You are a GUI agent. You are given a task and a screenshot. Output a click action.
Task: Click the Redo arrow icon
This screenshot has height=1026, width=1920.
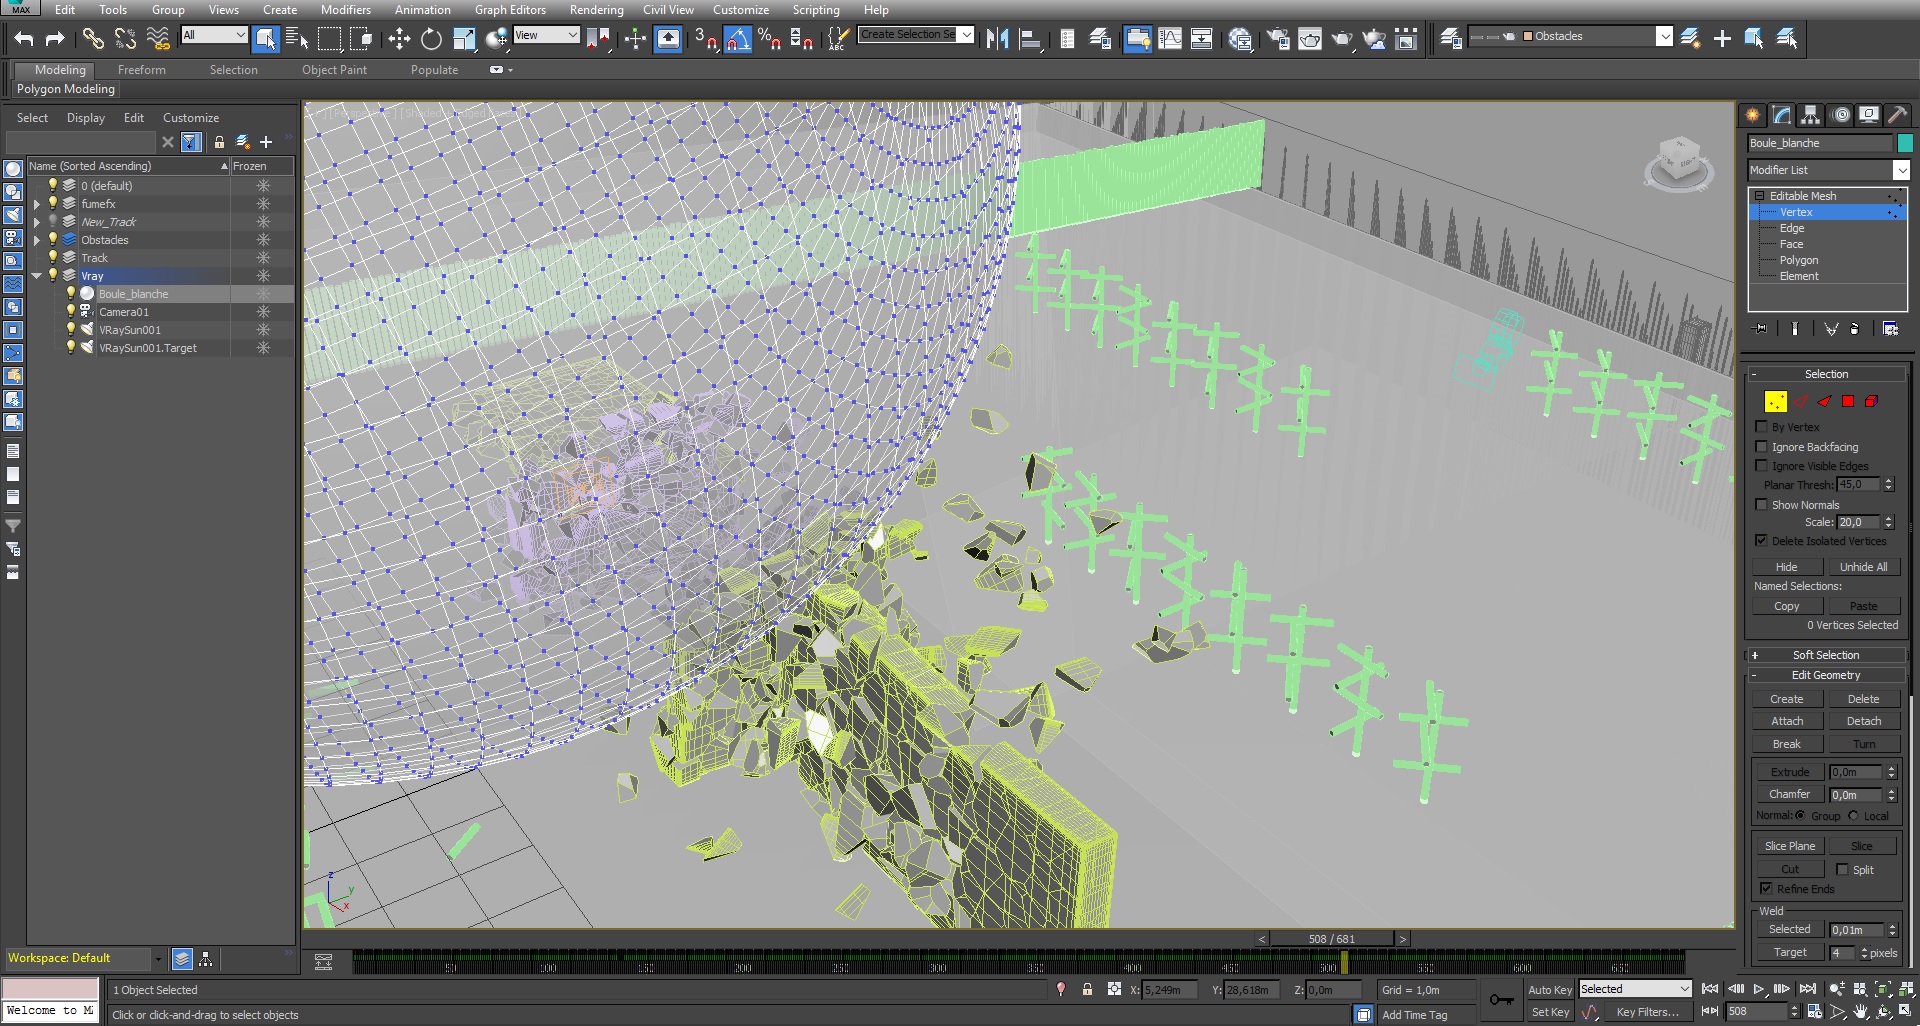click(55, 39)
